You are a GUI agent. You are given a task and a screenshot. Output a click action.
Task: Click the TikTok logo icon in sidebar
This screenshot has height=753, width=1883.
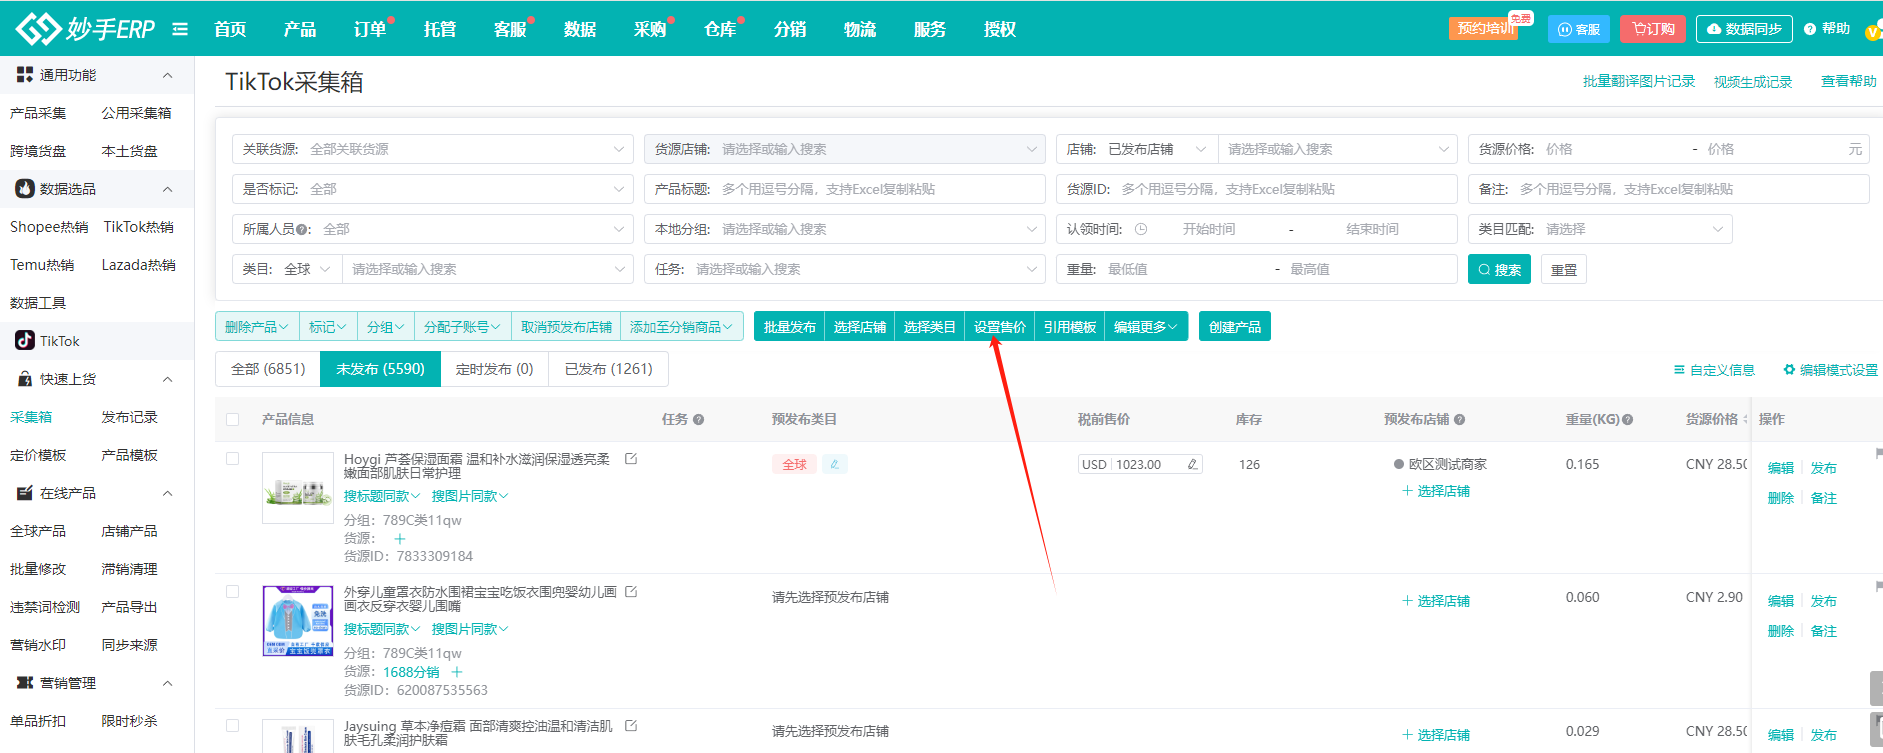(x=25, y=341)
